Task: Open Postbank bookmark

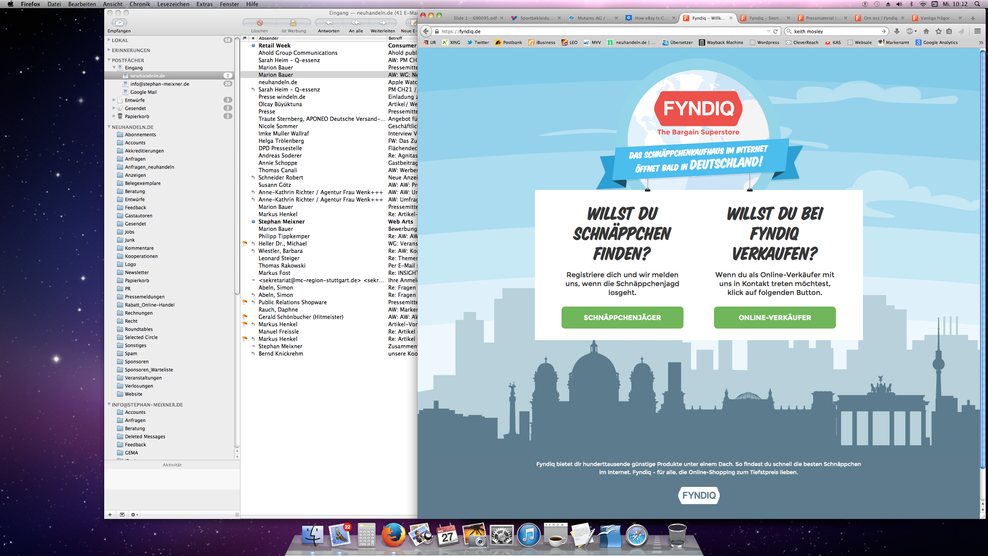Action: pos(508,42)
